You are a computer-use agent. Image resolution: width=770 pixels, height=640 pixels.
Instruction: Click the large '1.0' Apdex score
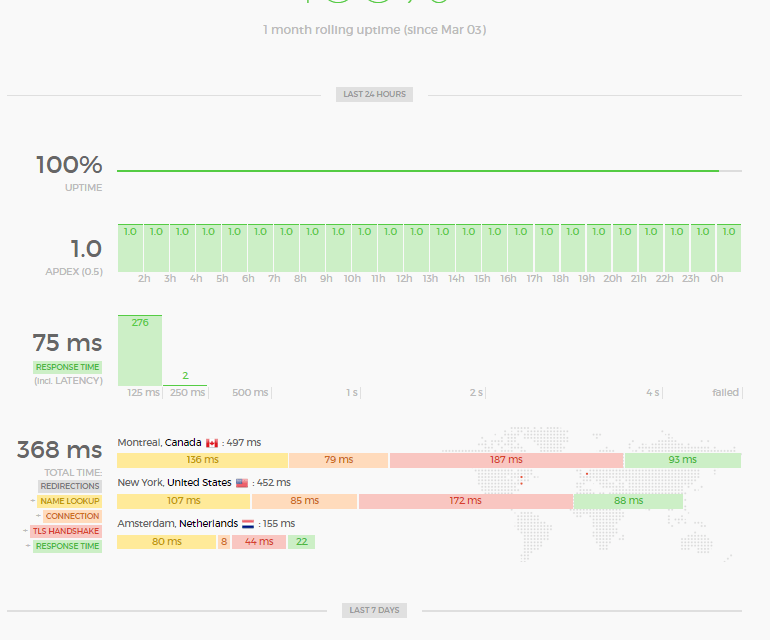tap(86, 249)
